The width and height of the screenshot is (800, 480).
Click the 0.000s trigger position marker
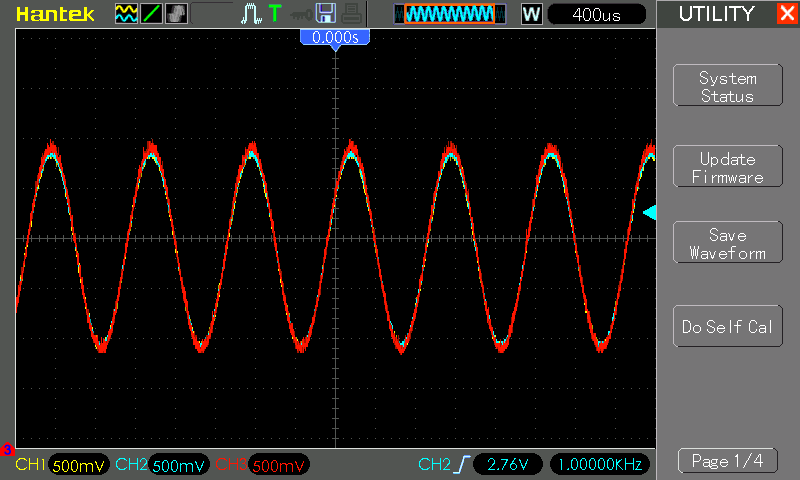point(335,39)
